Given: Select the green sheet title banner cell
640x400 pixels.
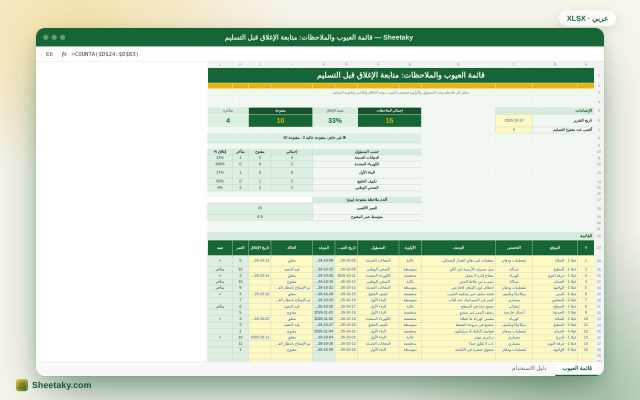Looking at the screenshot, I should click(401, 76).
